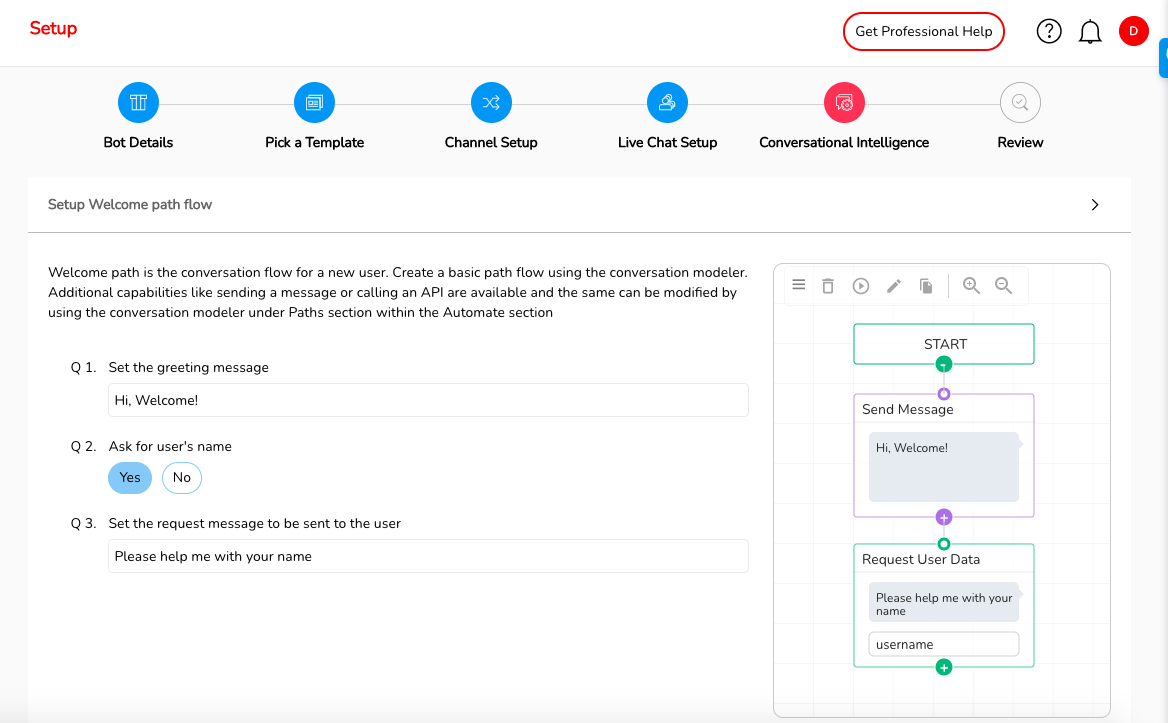The width and height of the screenshot is (1168, 723).
Task: Click the play icon in modeler toolbar
Action: click(860, 286)
